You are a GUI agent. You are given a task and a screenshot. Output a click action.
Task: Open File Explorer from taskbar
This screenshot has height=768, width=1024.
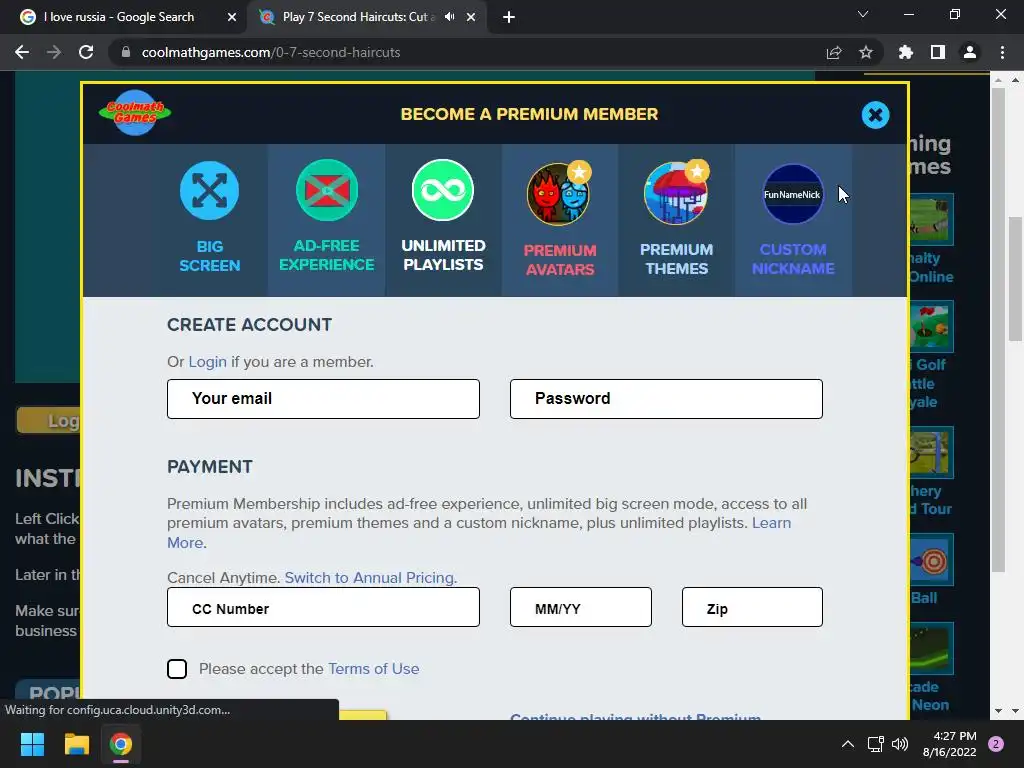click(x=76, y=744)
